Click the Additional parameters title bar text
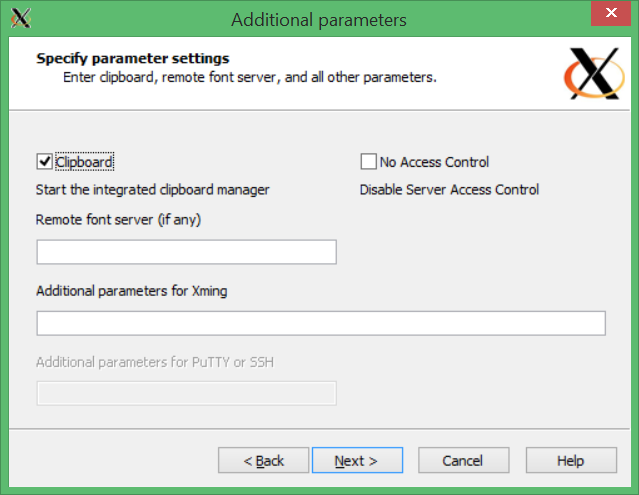This screenshot has height=495, width=639. (x=319, y=20)
